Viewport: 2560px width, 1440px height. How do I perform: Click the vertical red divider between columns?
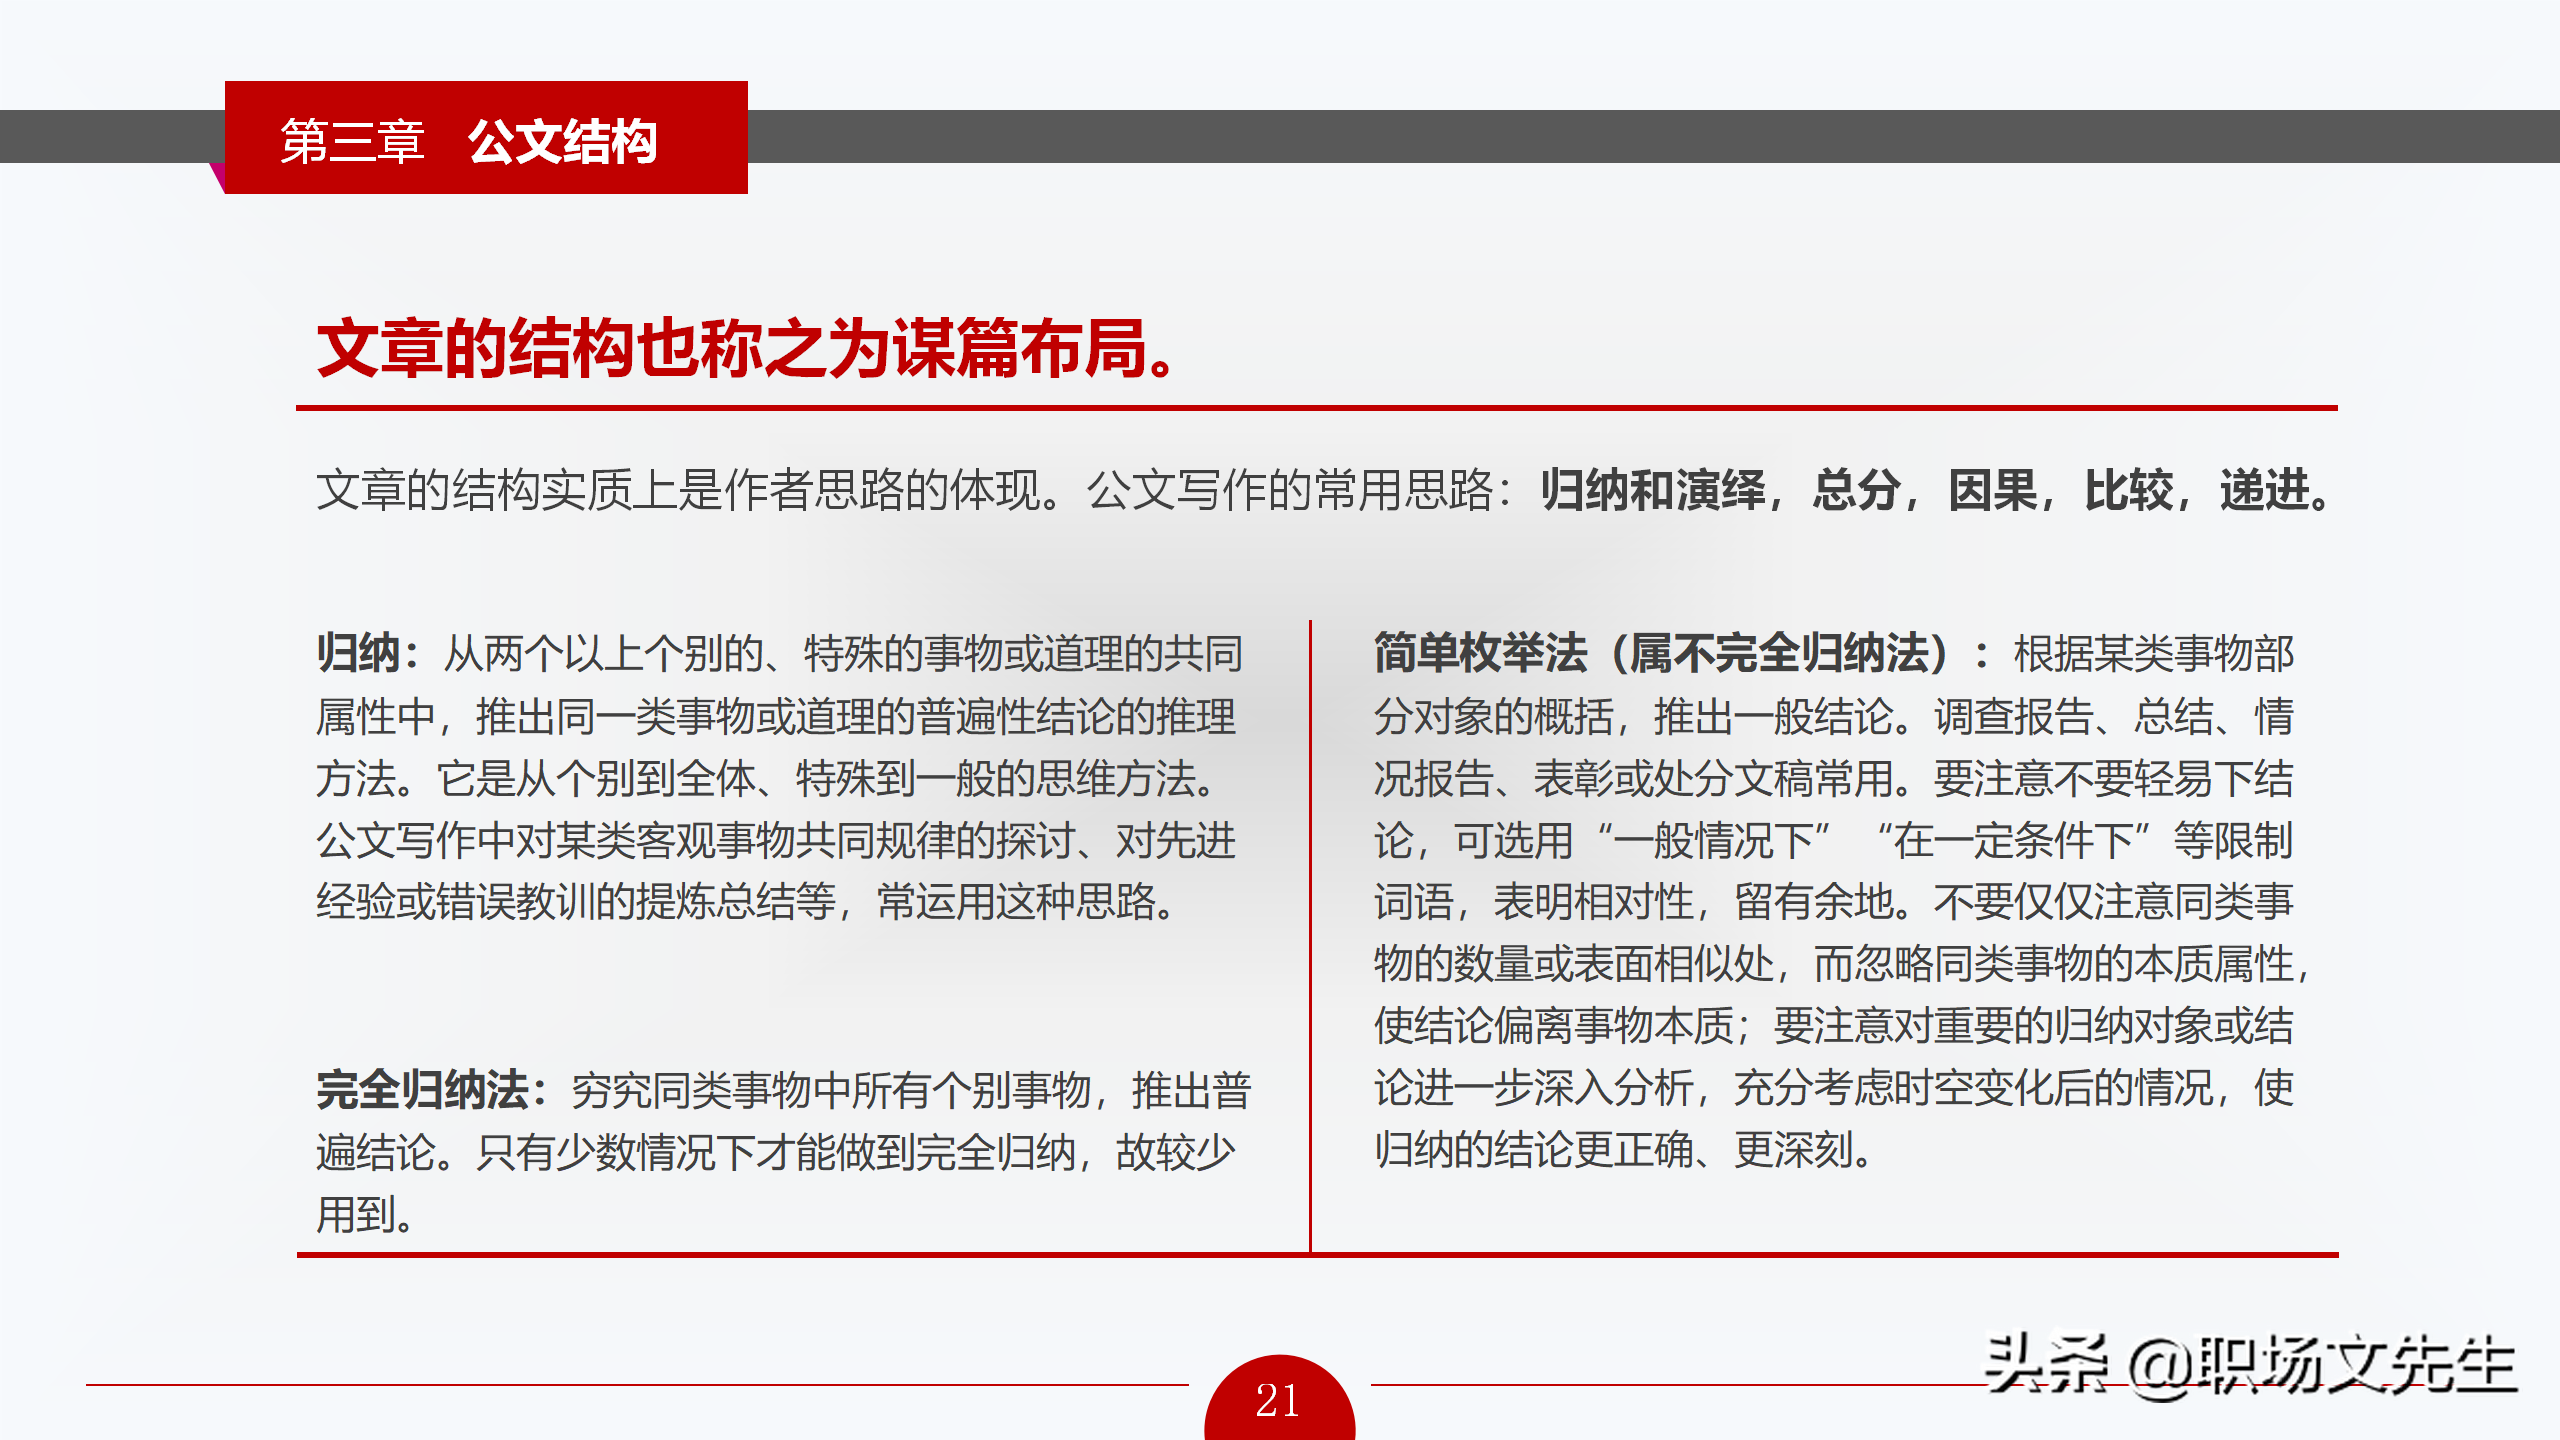pyautogui.click(x=1310, y=935)
